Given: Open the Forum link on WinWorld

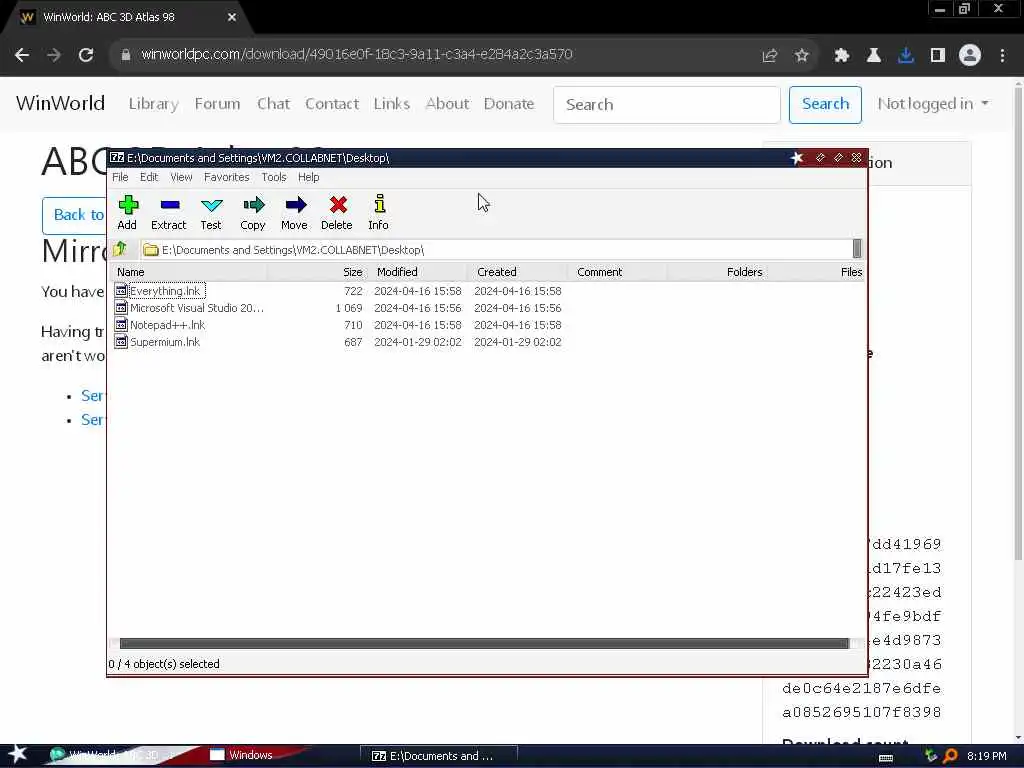Looking at the screenshot, I should point(217,104).
